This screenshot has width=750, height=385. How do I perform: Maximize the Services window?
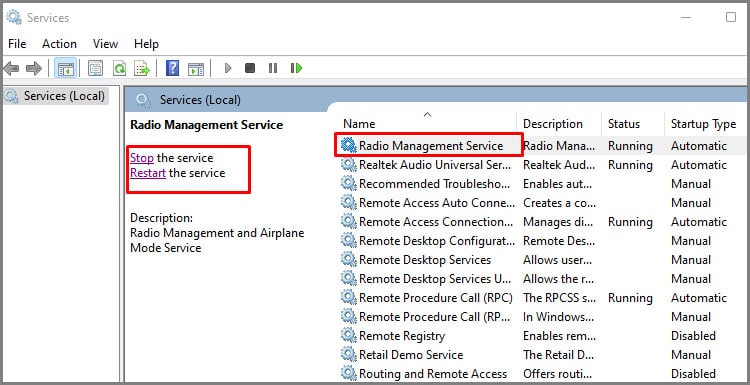731,17
